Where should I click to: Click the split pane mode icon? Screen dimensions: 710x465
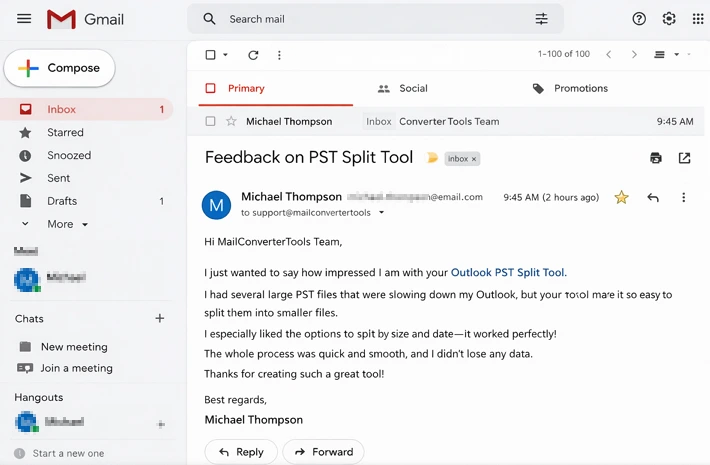click(659, 55)
